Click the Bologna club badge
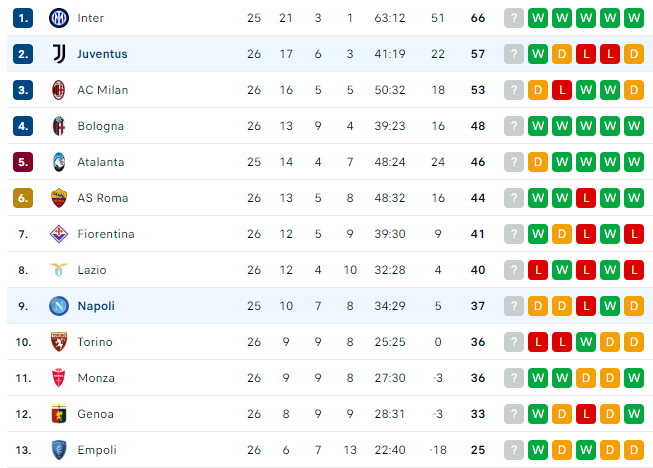The width and height of the screenshot is (653, 468). 59,126
